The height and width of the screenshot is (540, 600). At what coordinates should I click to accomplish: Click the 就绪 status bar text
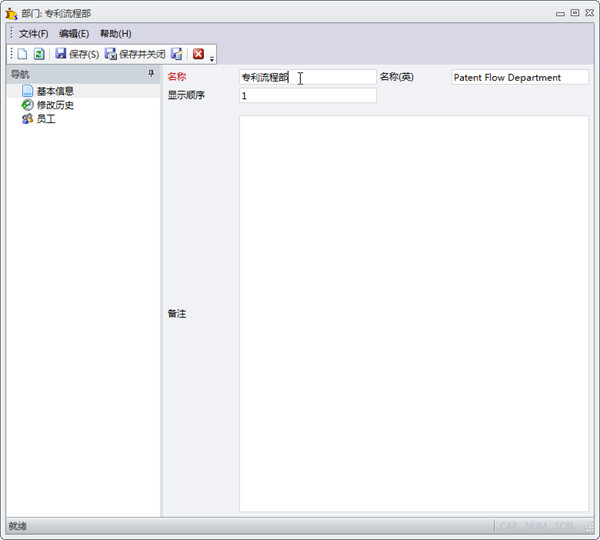(18, 526)
